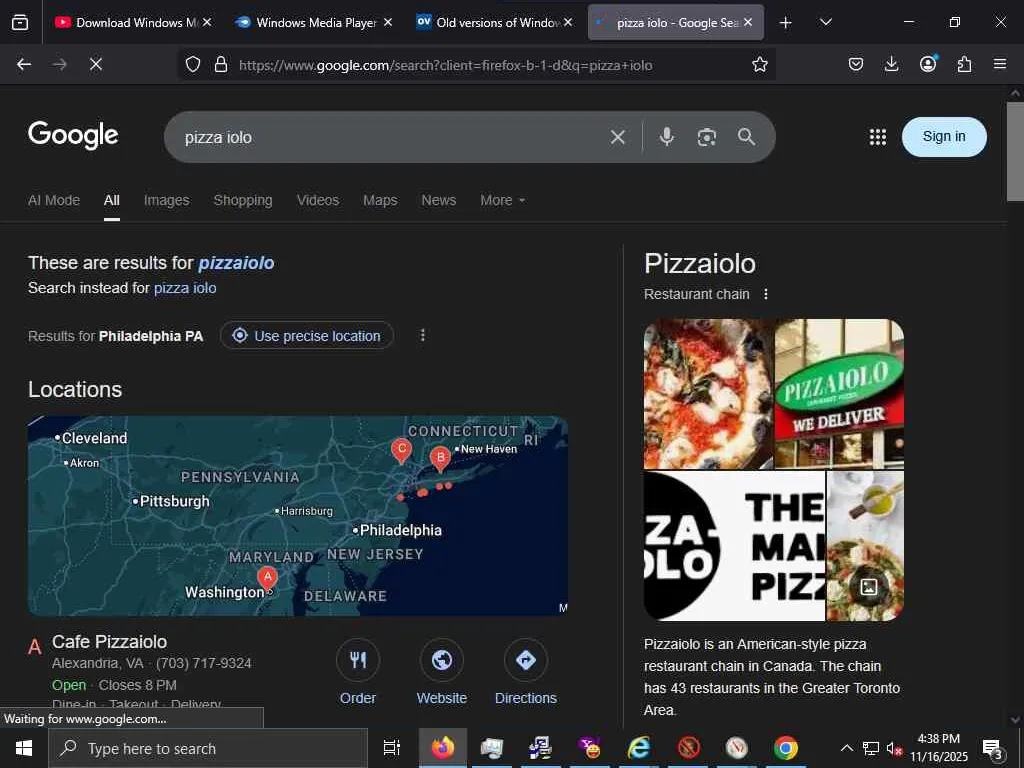1024x768 pixels.
Task: Open Internet Explorer from taskbar
Action: point(638,748)
